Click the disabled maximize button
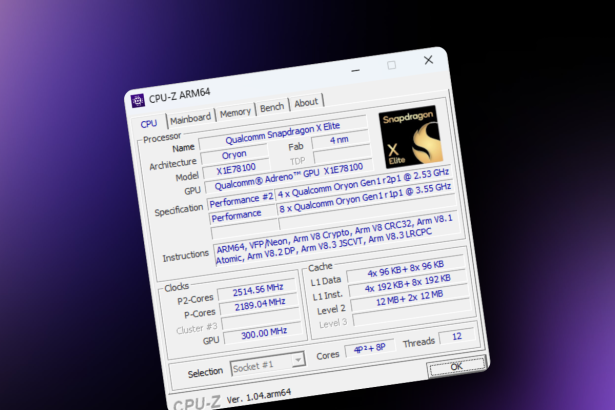This screenshot has height=410, width=615. point(391,65)
